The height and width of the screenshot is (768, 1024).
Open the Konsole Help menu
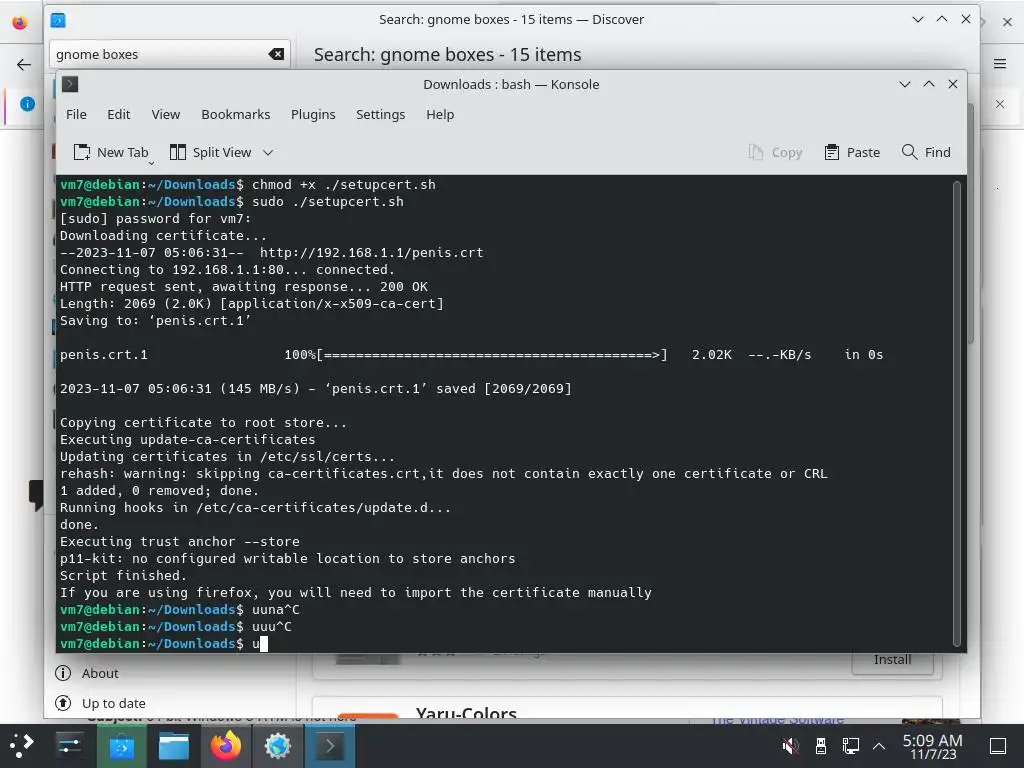click(x=440, y=114)
